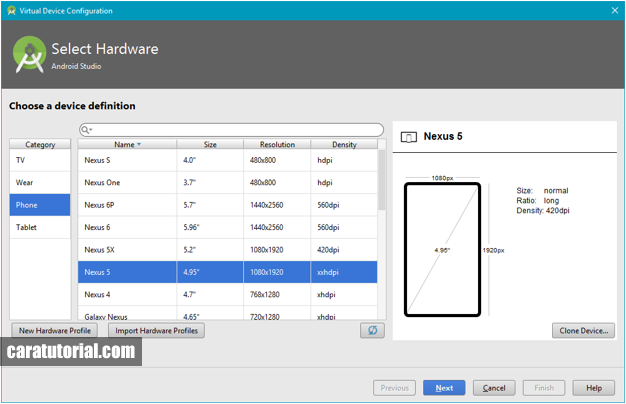The height and width of the screenshot is (404, 626).
Task: Click the 3.7" size cell of Nexus One
Action: click(210, 183)
